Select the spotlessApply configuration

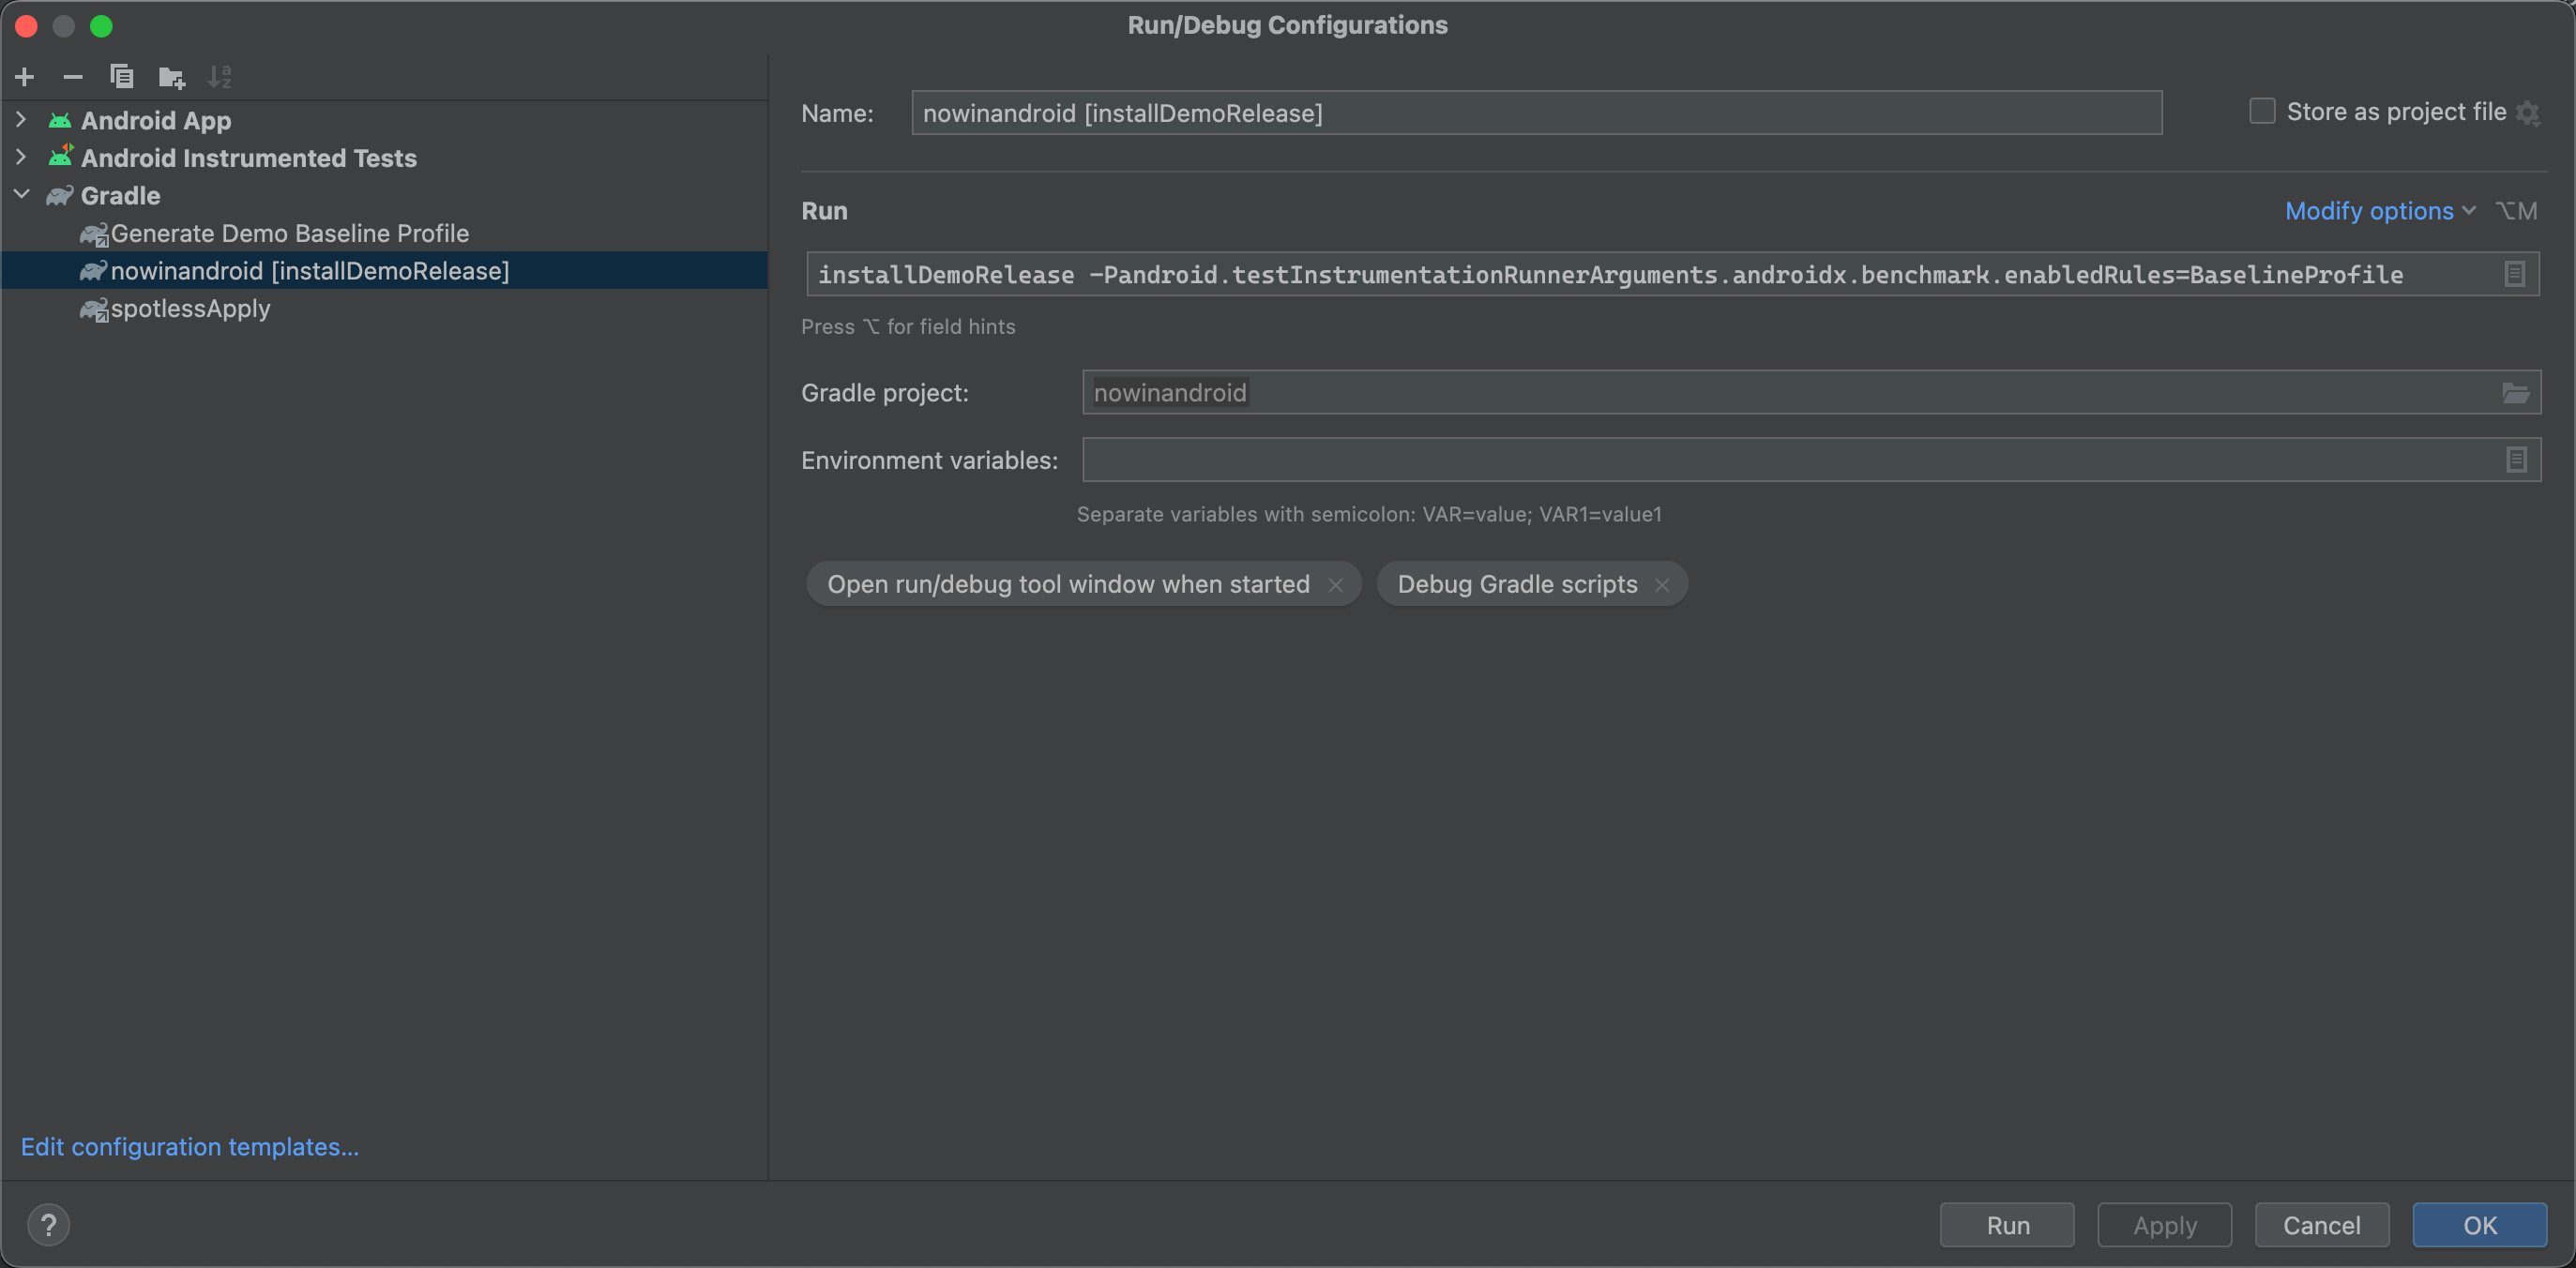coord(186,307)
